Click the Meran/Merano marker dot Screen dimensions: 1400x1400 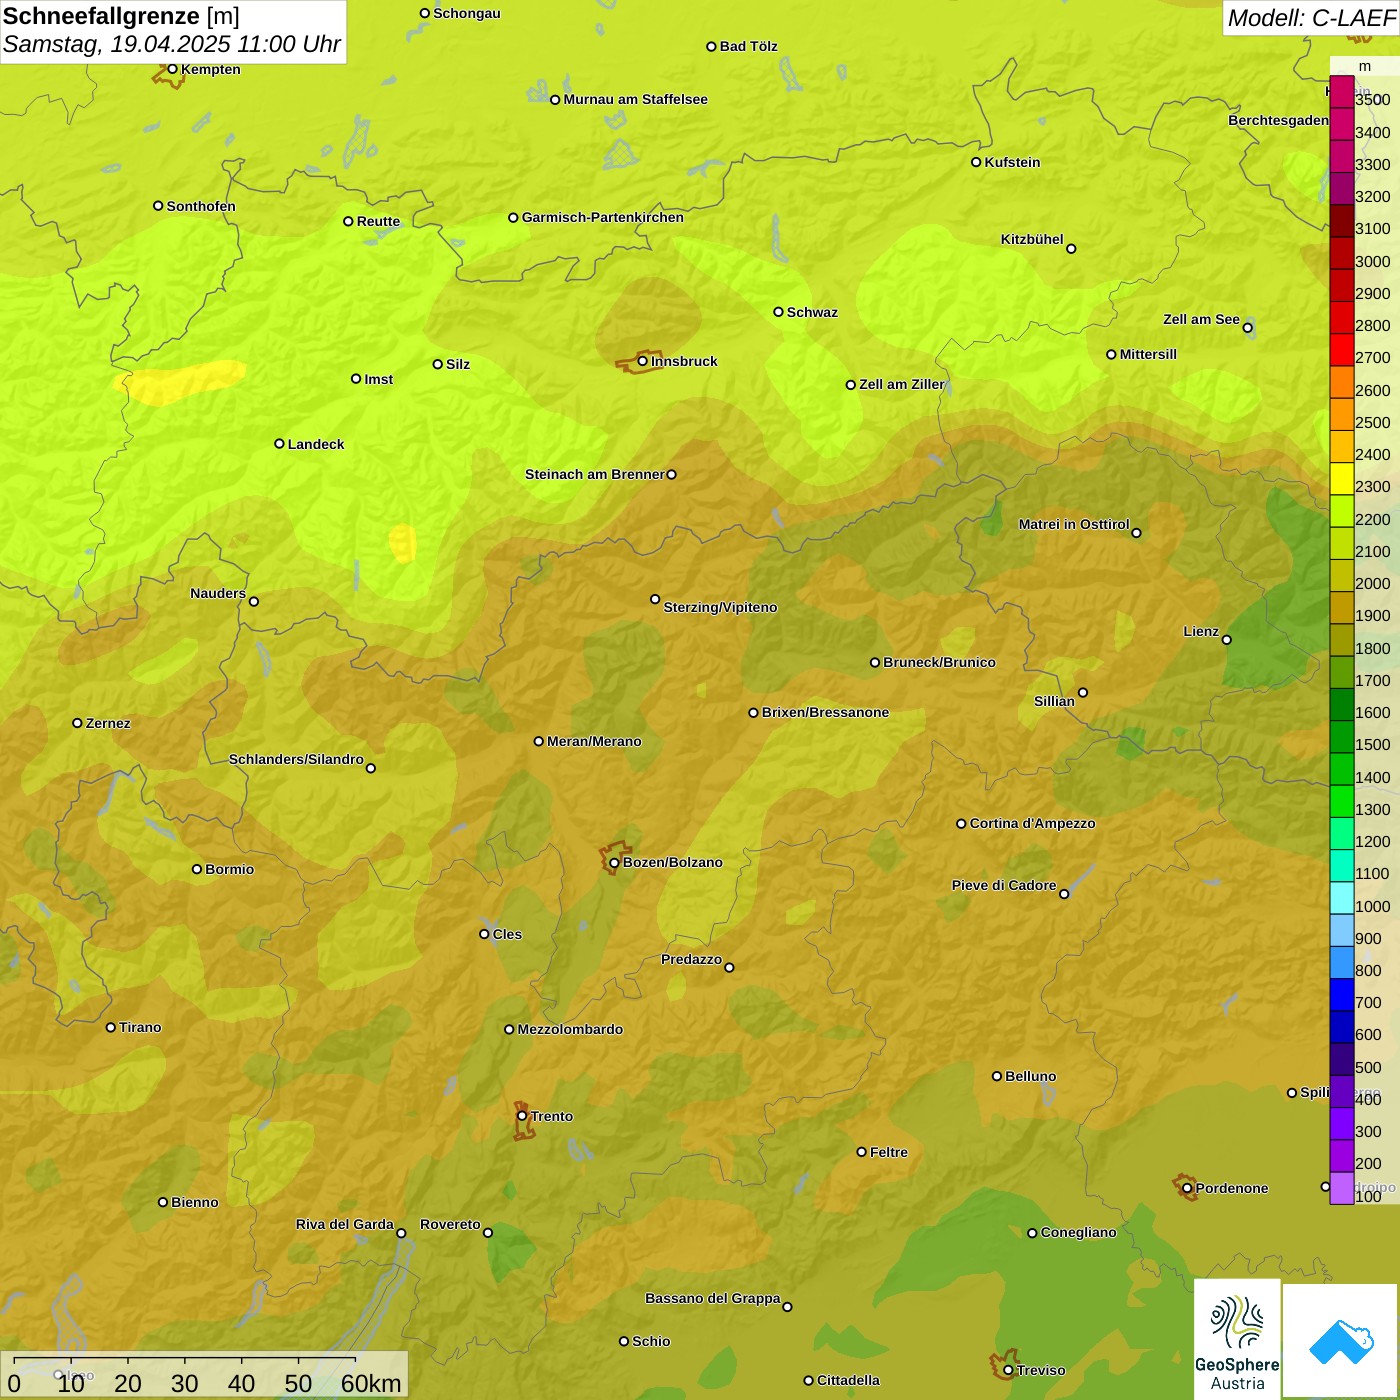538,741
